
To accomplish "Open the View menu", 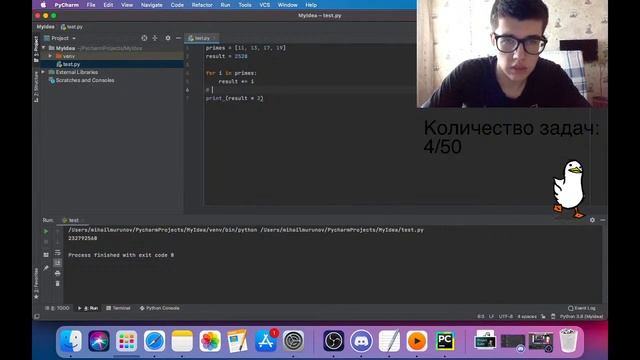I will (127, 5).
